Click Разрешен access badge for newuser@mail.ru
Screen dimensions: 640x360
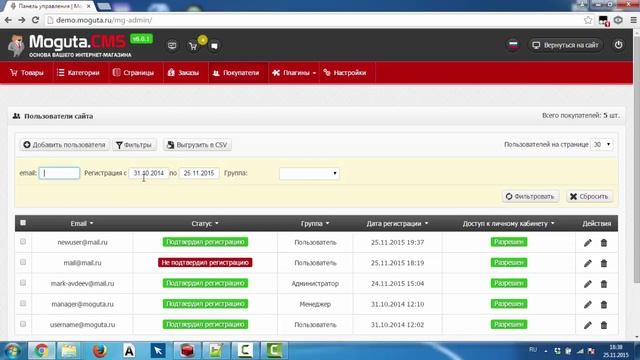point(509,242)
